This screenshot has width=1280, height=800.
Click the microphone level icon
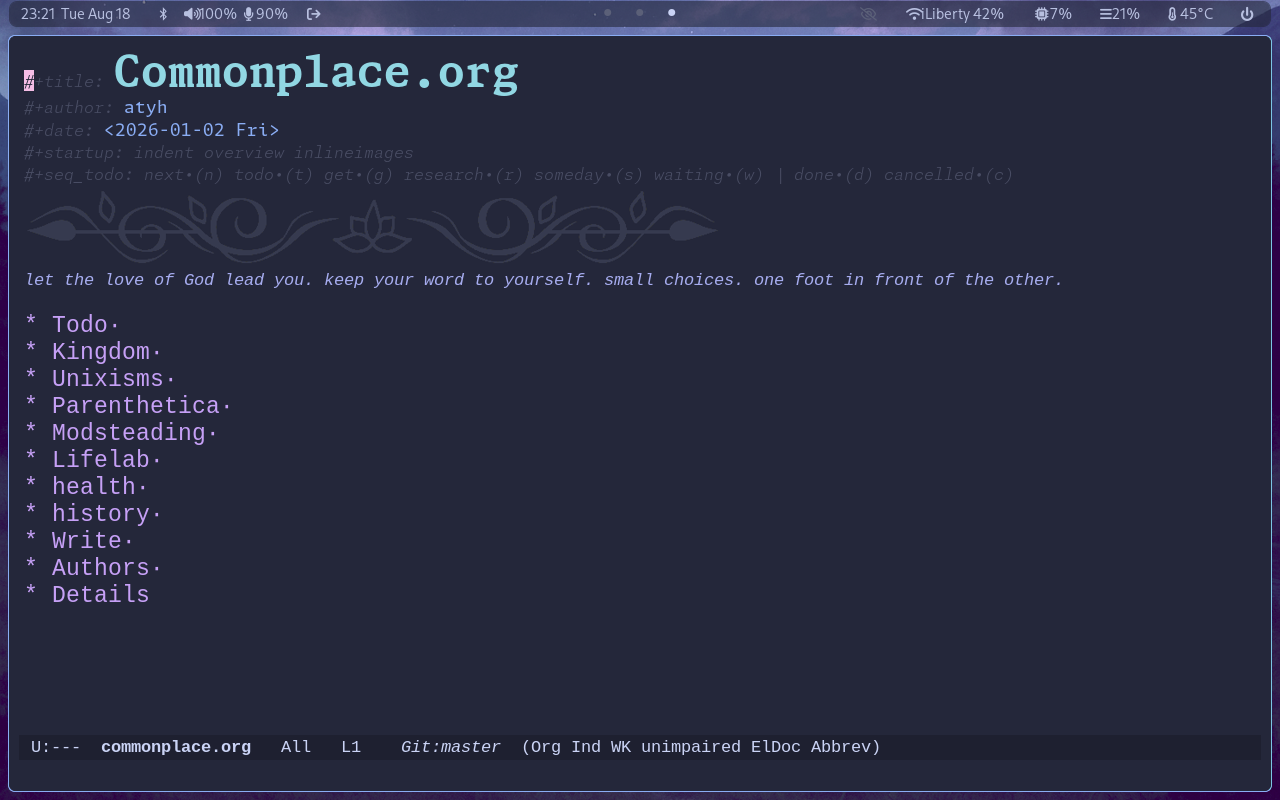[x=248, y=14]
